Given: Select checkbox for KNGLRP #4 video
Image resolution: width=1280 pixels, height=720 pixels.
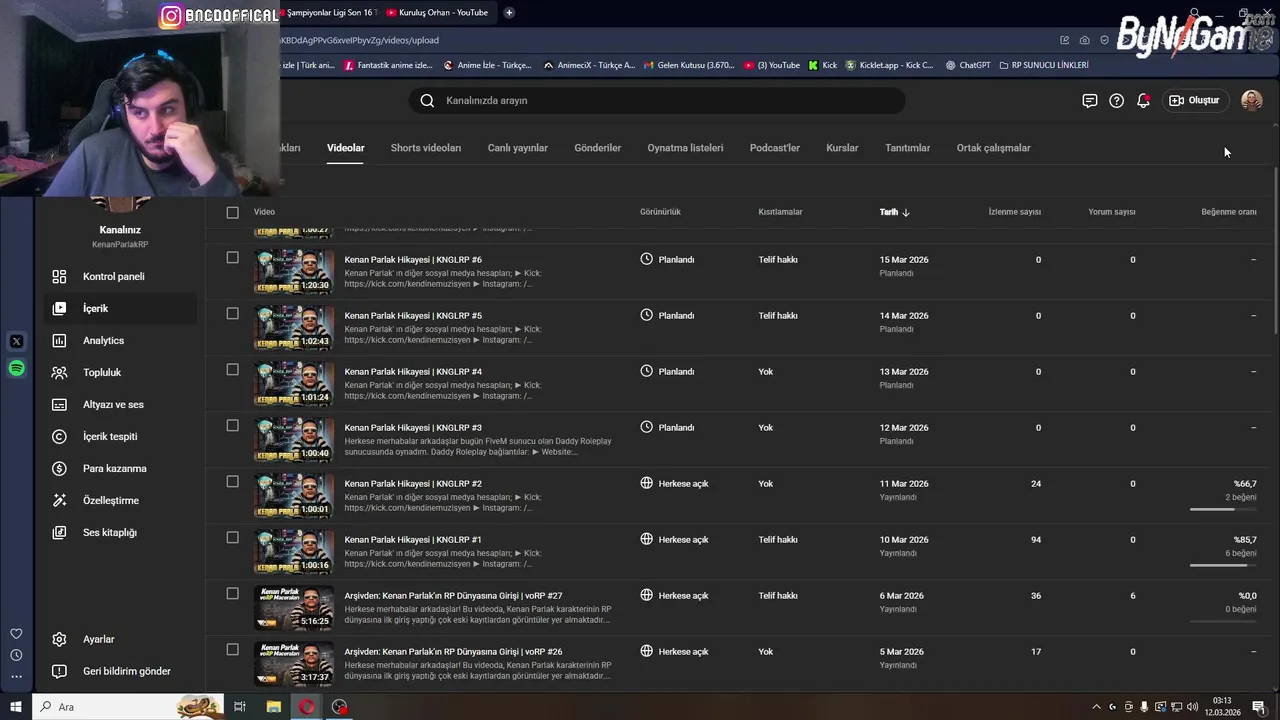Looking at the screenshot, I should point(232,369).
